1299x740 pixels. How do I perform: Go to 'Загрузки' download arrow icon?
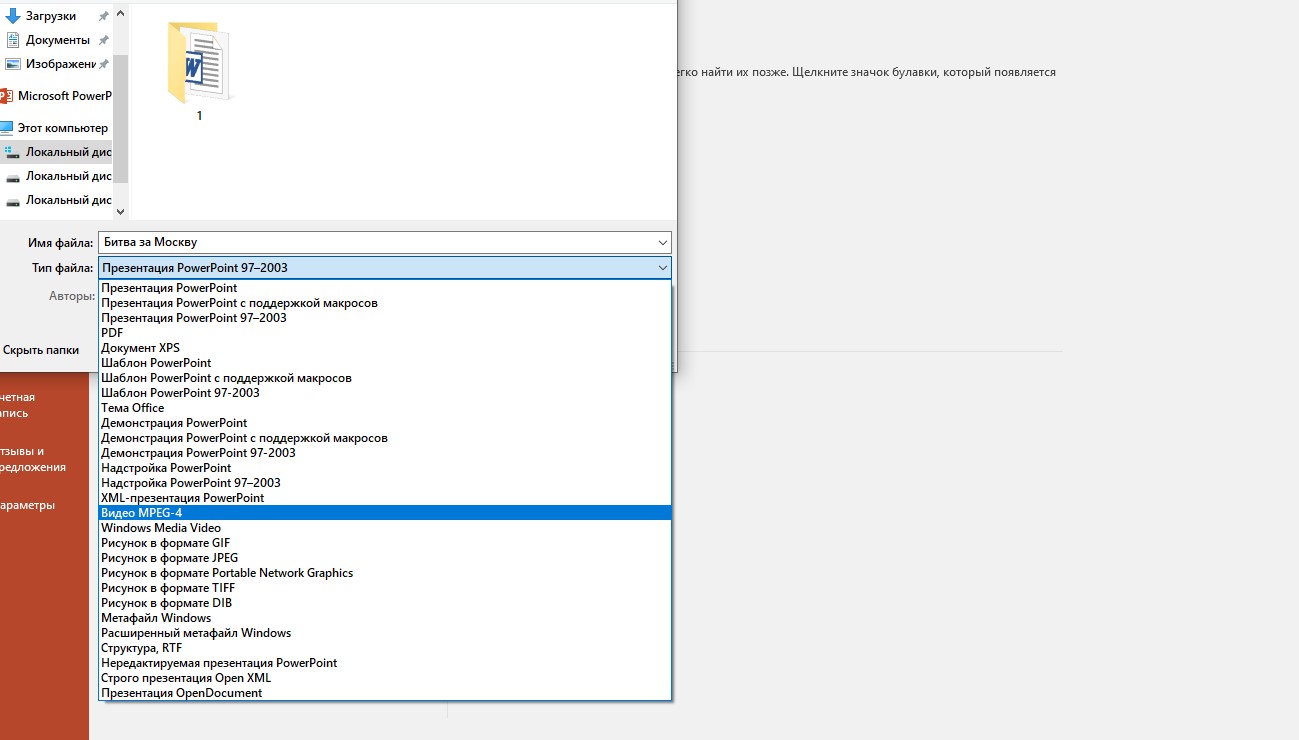pyautogui.click(x=13, y=16)
